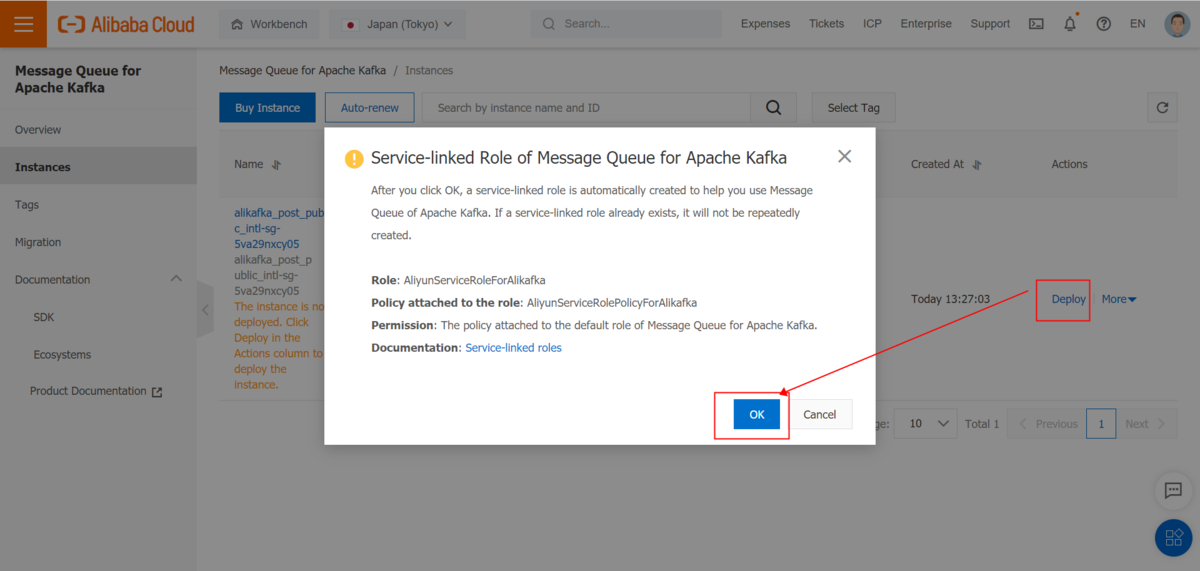
Task: Open the help question mark icon
Action: tap(1103, 24)
